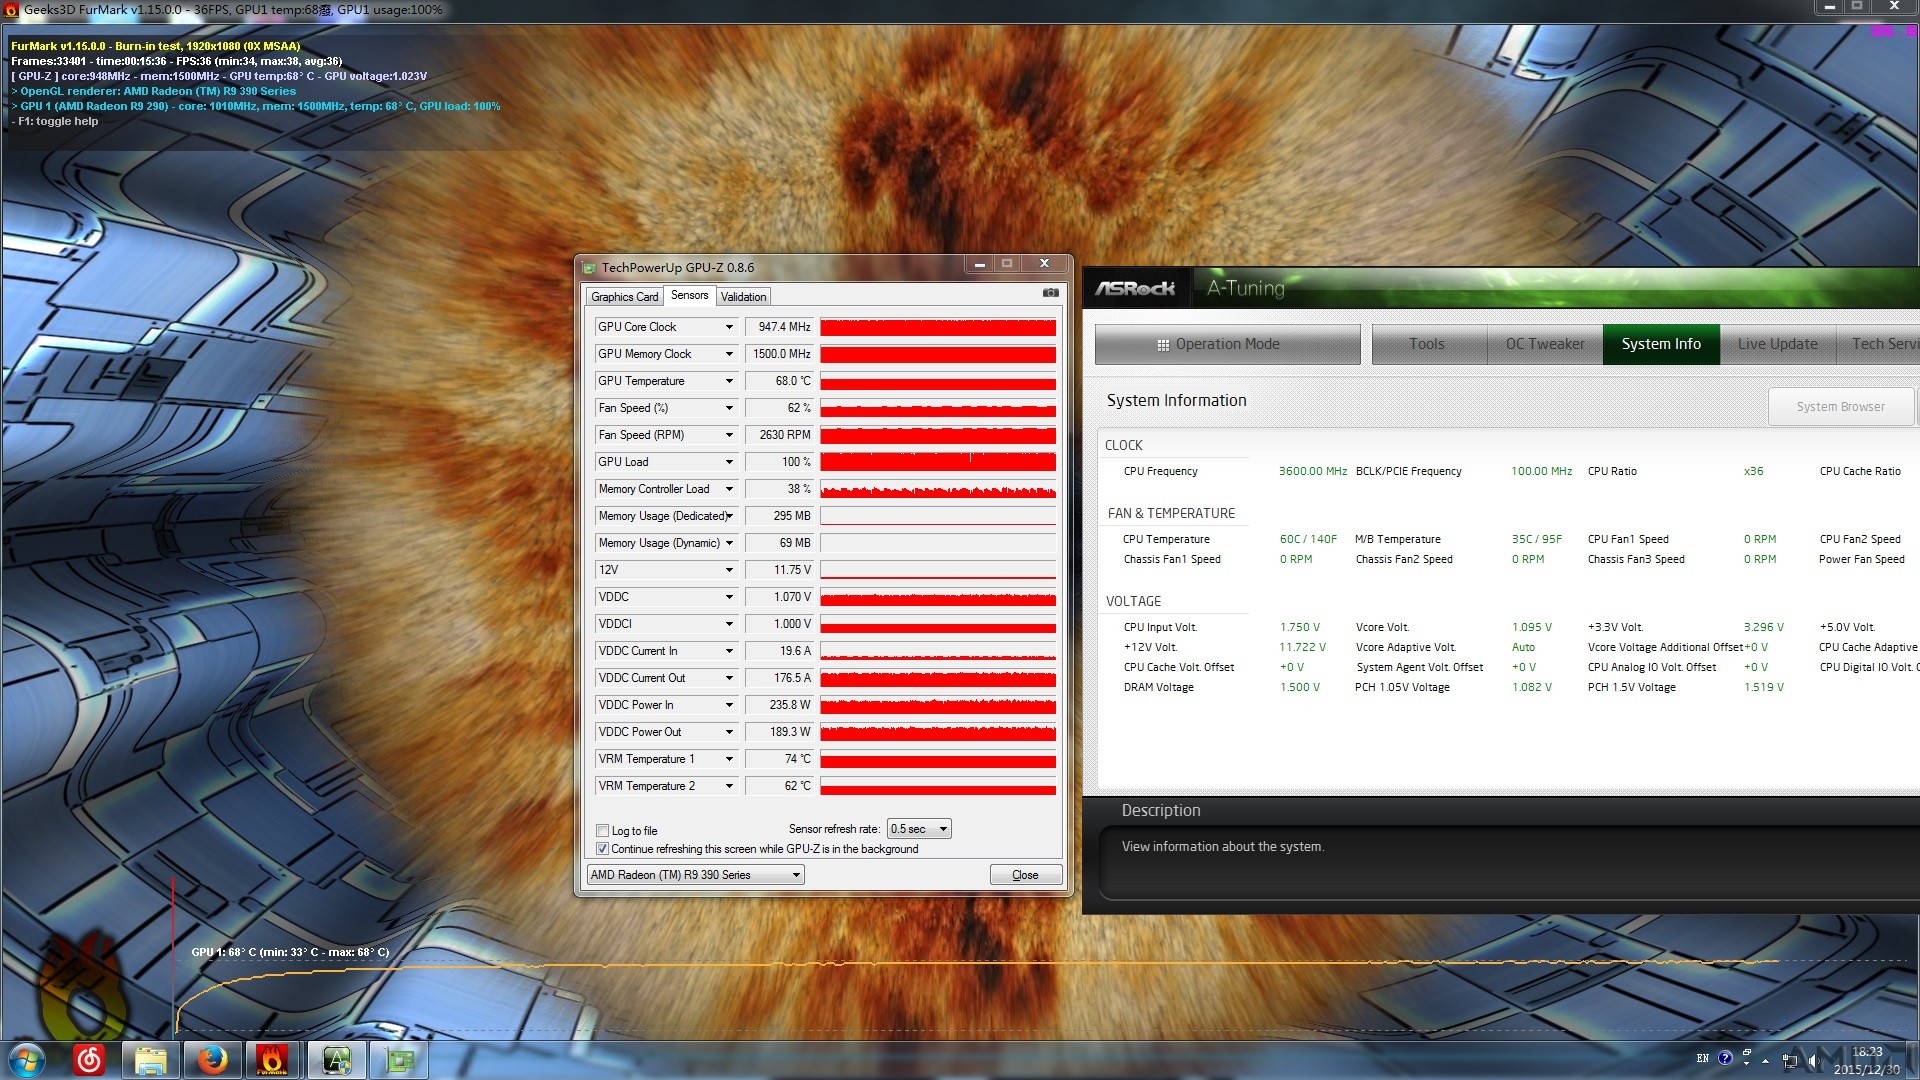
Task: Click the GPU Core Clock history graph
Action: 938,327
